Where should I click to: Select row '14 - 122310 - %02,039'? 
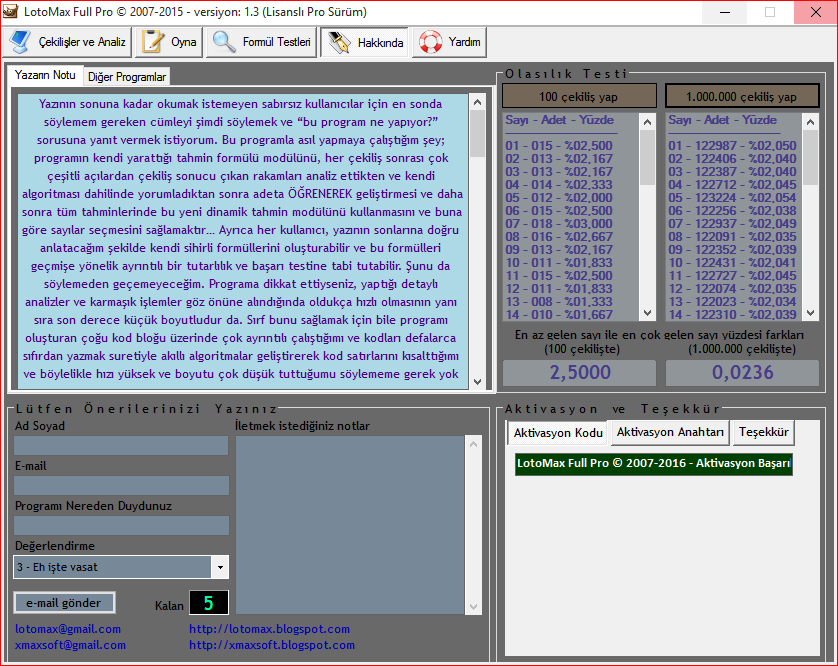click(x=732, y=314)
